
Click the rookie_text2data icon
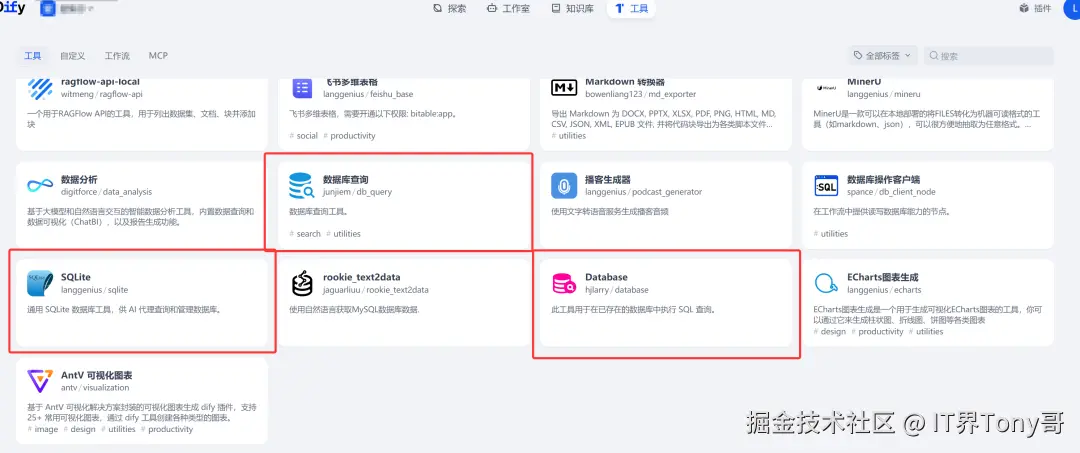(302, 284)
